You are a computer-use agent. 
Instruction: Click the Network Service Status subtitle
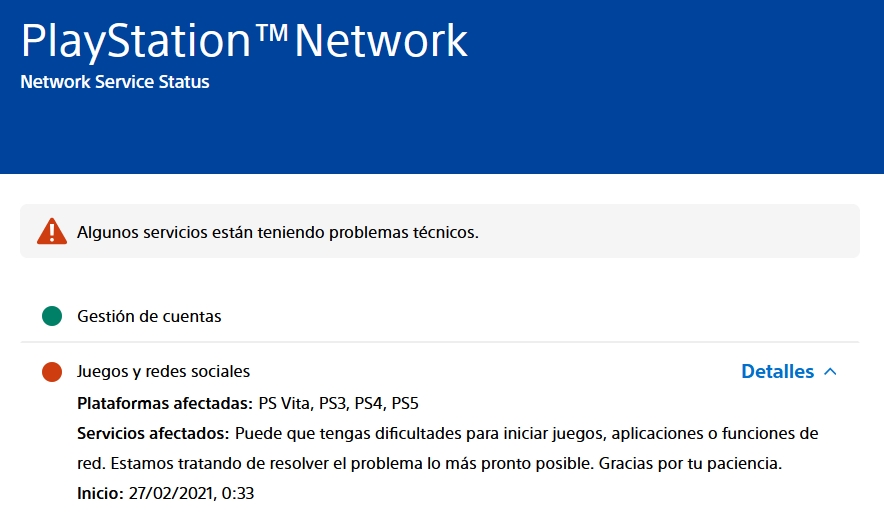[x=115, y=82]
